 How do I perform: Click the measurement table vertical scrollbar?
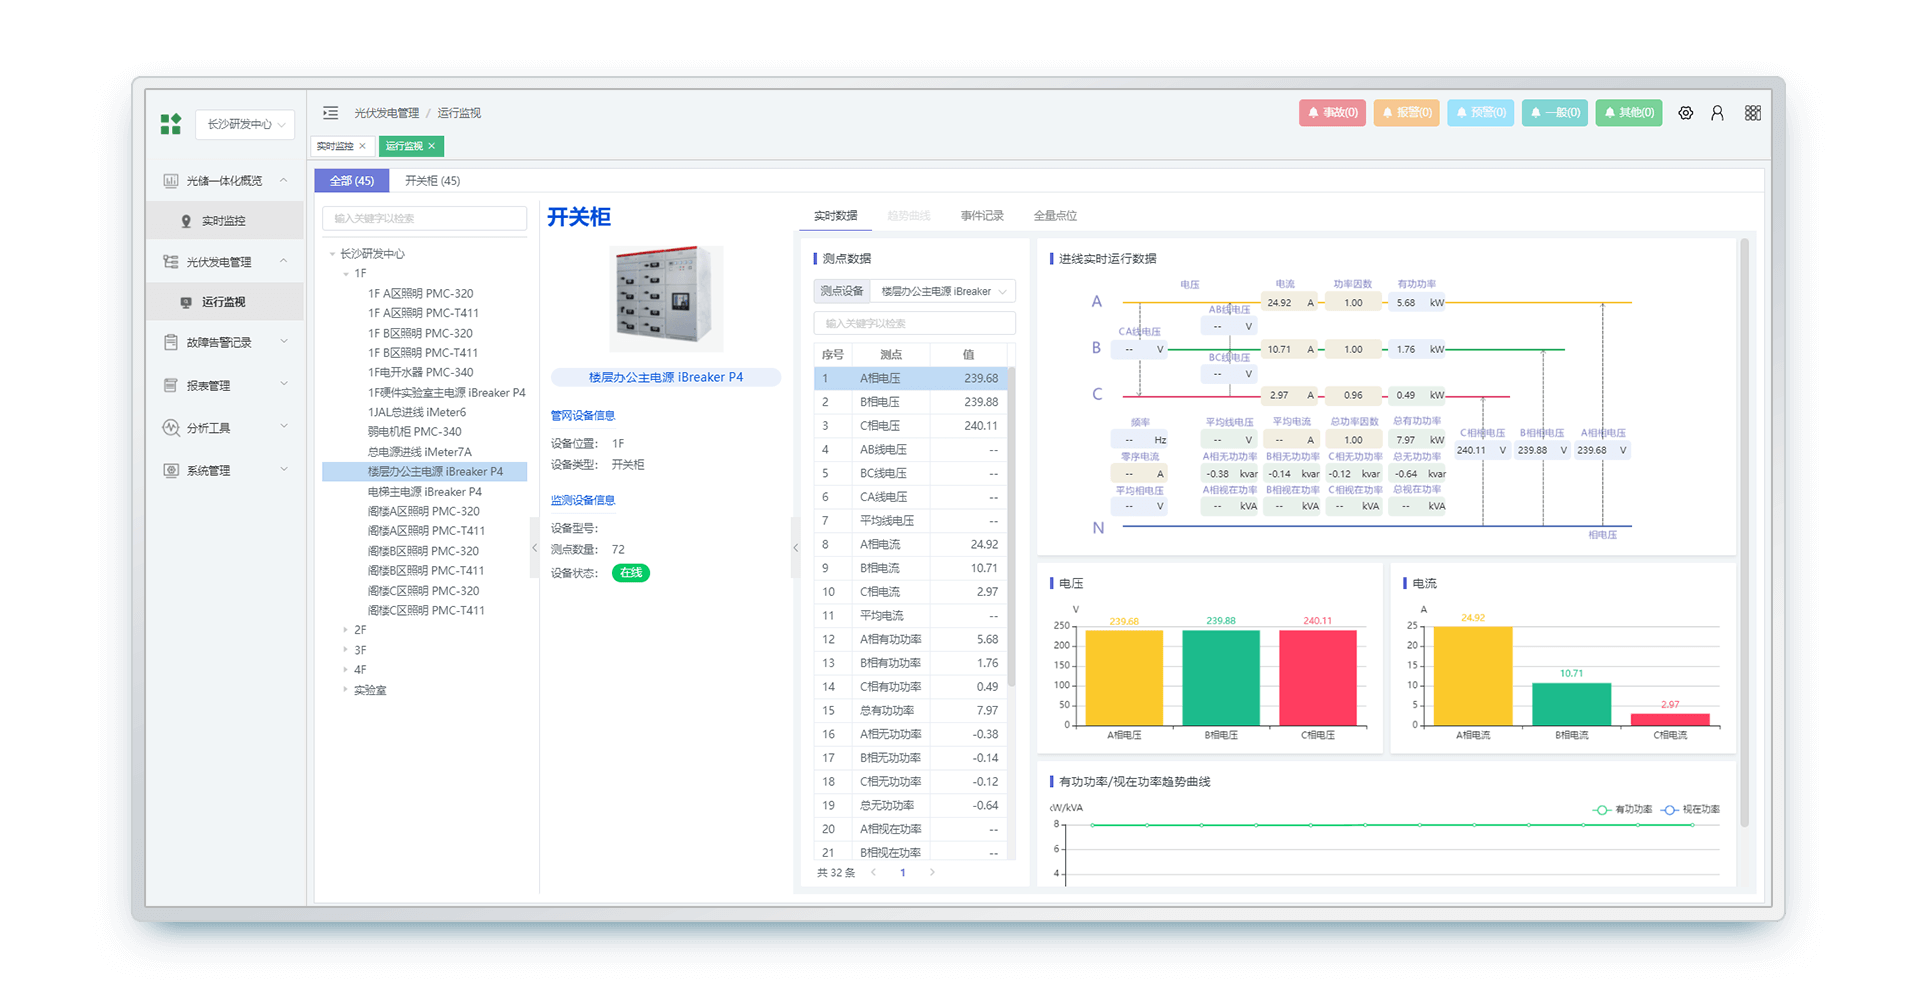[1011, 527]
